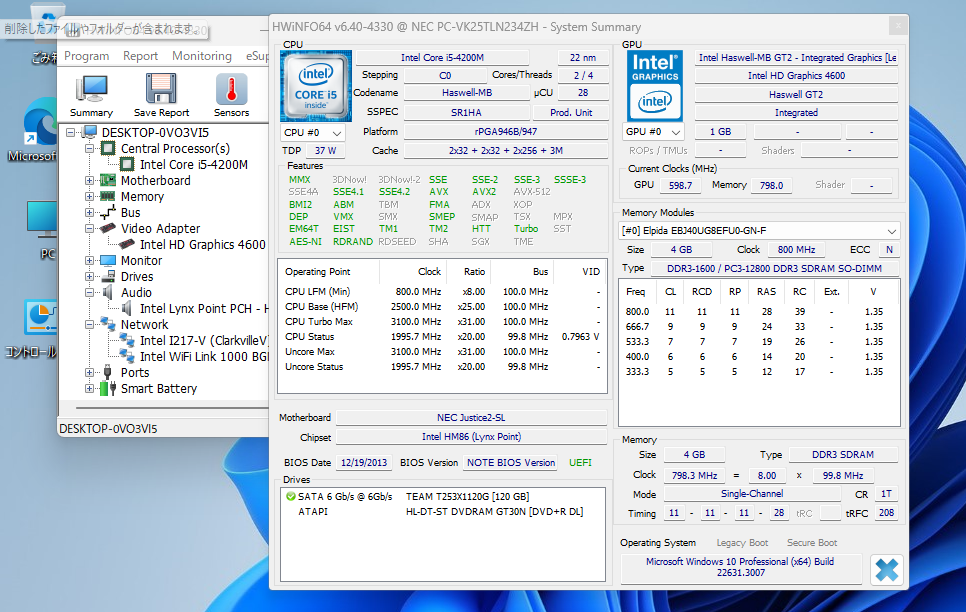966x612 pixels.
Task: Collapse the DESKTOP-0VO3VI5 root node
Action: 71,132
